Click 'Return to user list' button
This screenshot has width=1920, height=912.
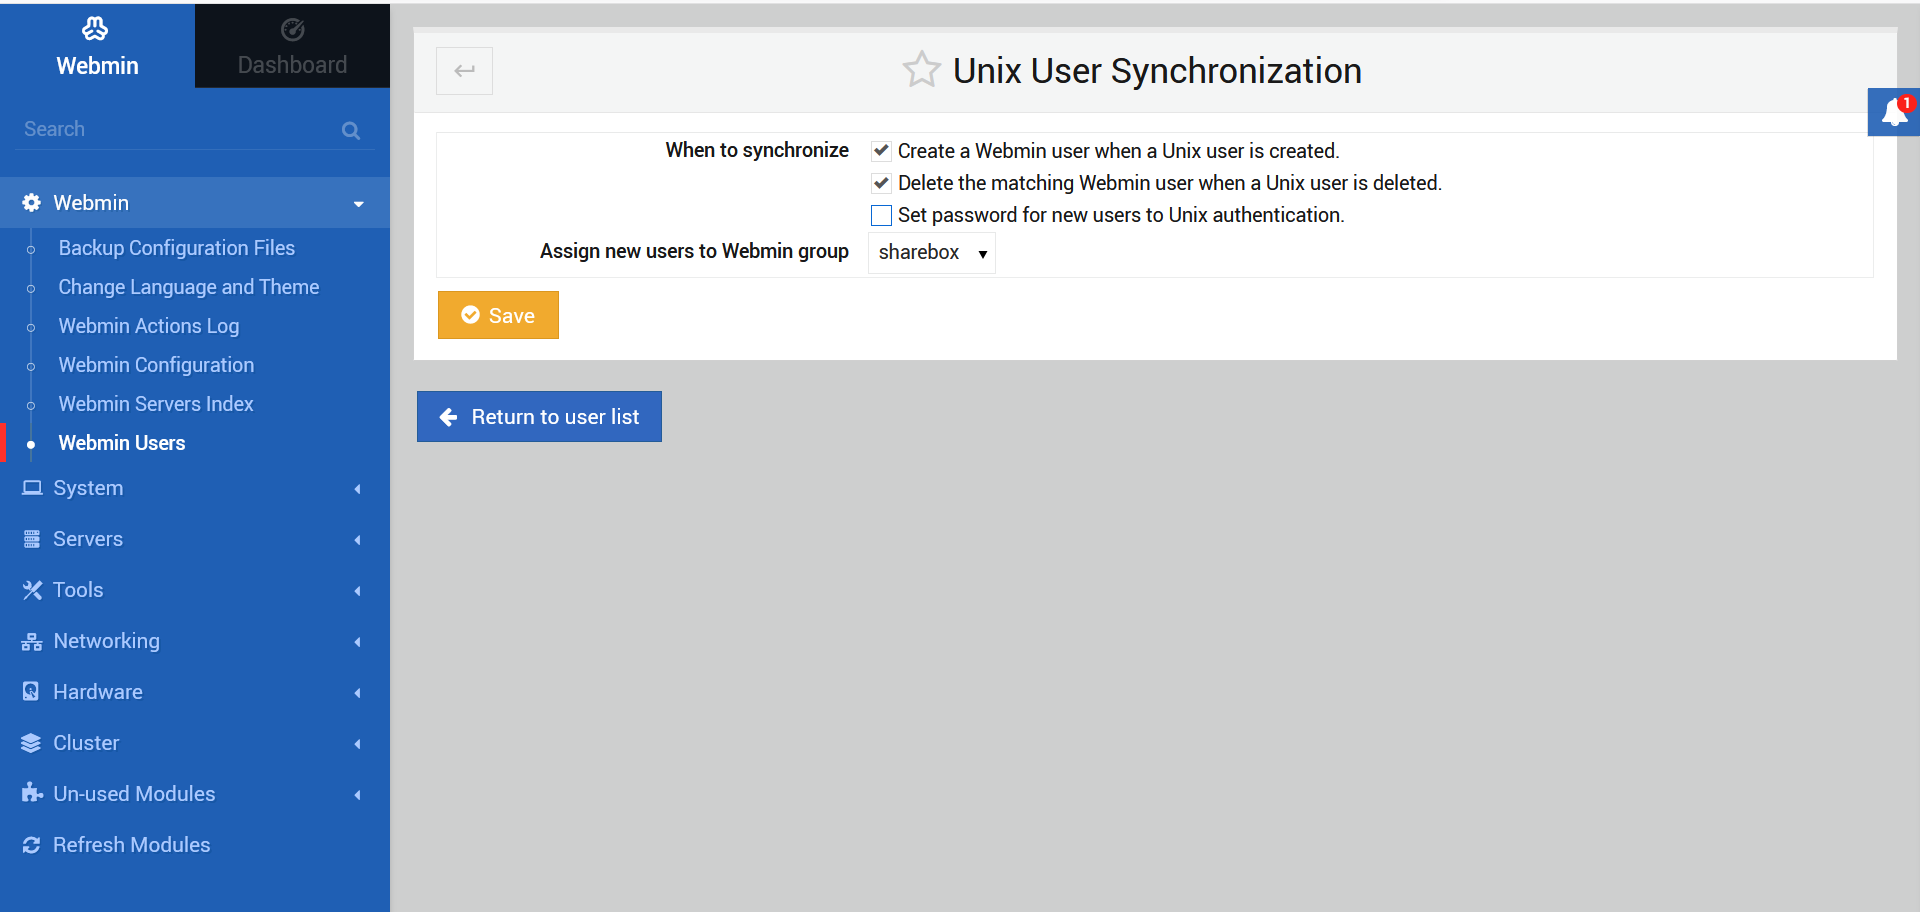click(x=539, y=416)
